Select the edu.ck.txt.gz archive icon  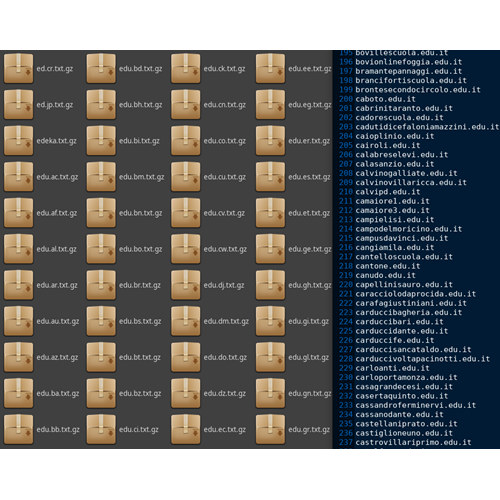coord(186,68)
